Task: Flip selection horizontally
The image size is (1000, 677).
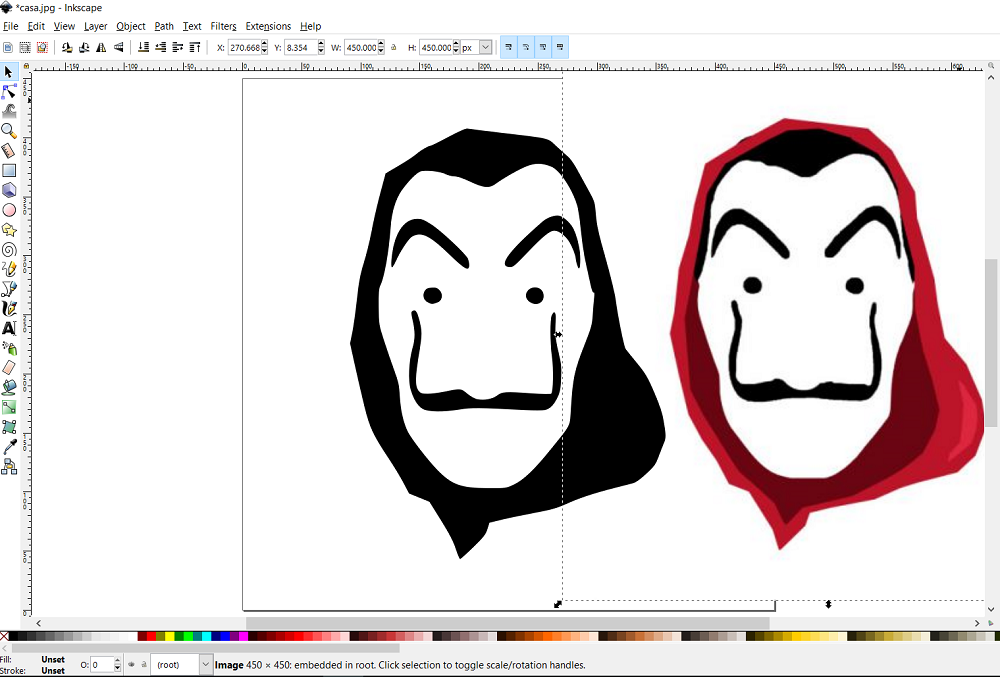Action: [x=101, y=47]
